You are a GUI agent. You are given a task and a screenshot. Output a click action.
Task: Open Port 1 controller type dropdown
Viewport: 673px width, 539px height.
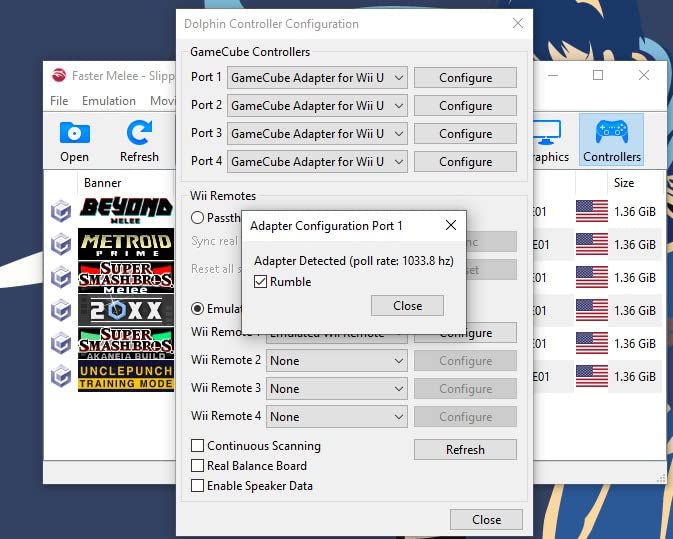point(317,78)
